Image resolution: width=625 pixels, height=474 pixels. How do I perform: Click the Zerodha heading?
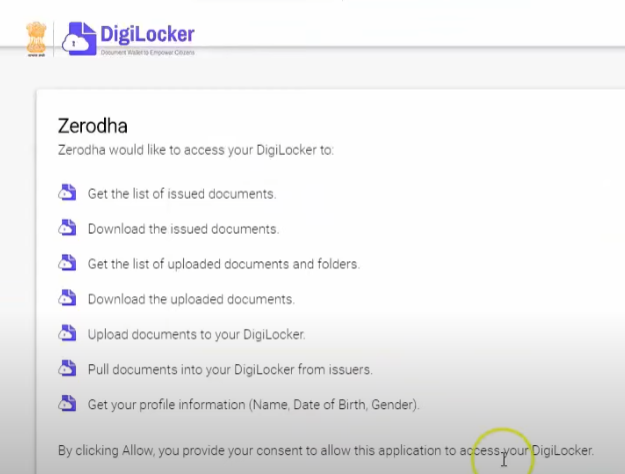pyautogui.click(x=93, y=127)
